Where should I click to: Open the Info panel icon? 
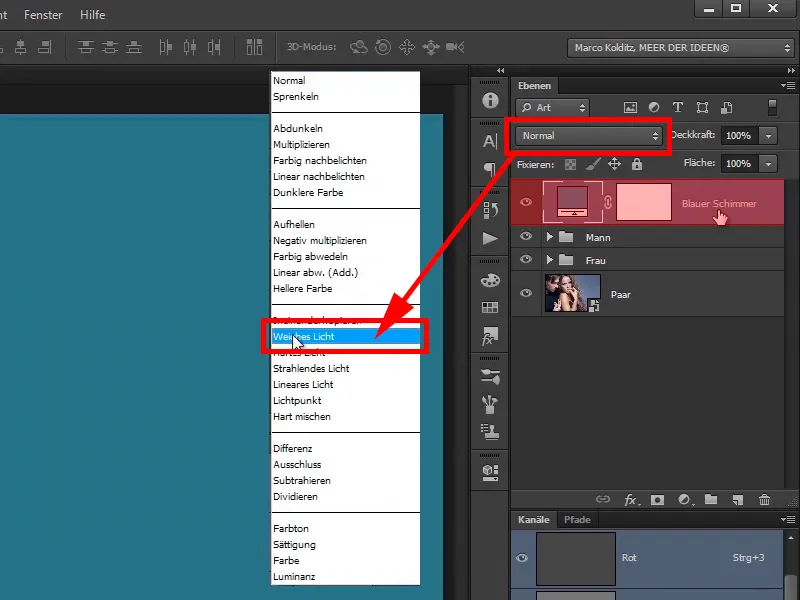point(490,101)
